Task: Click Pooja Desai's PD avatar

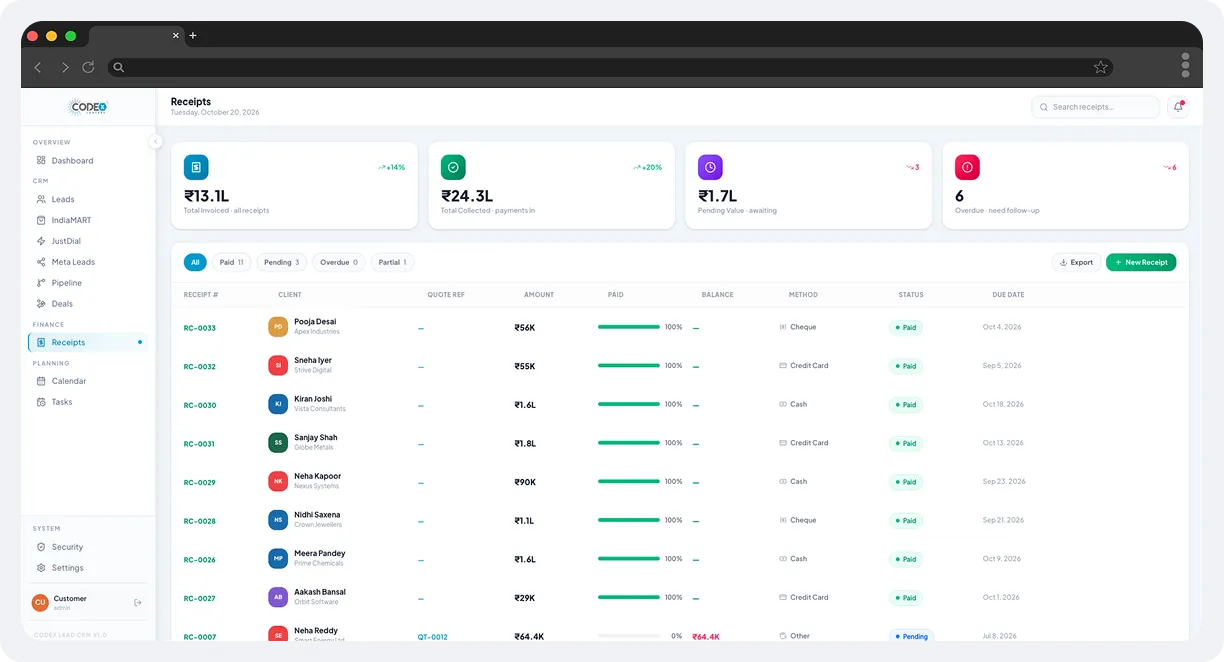Action: pos(278,327)
